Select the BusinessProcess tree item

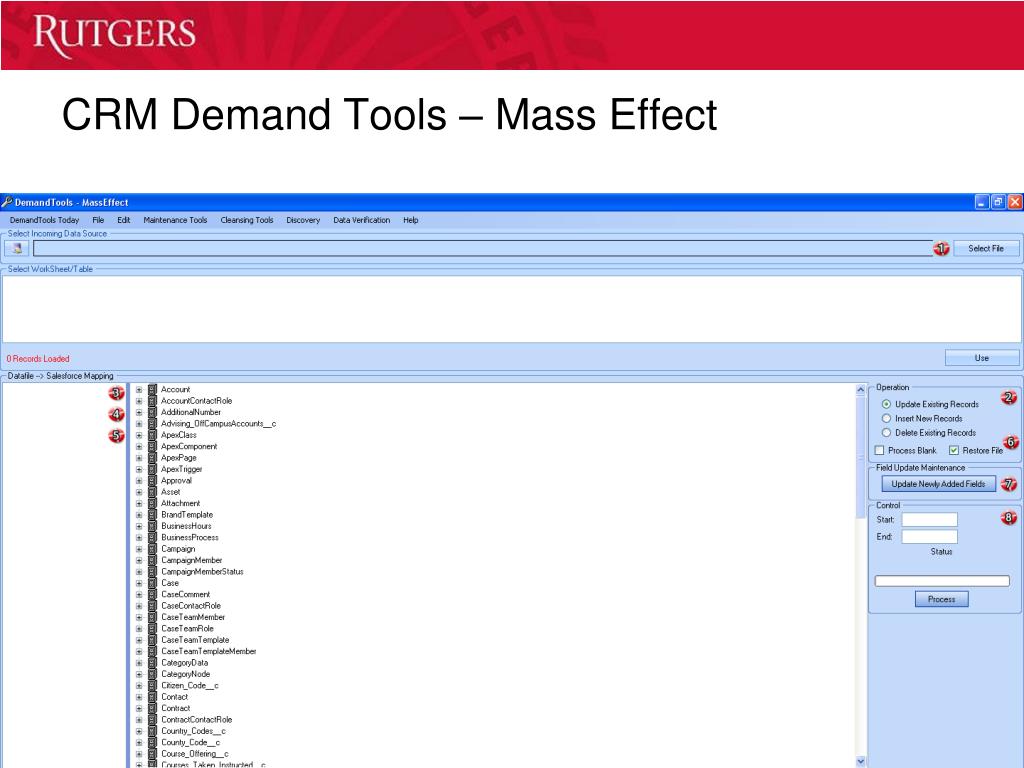point(189,537)
